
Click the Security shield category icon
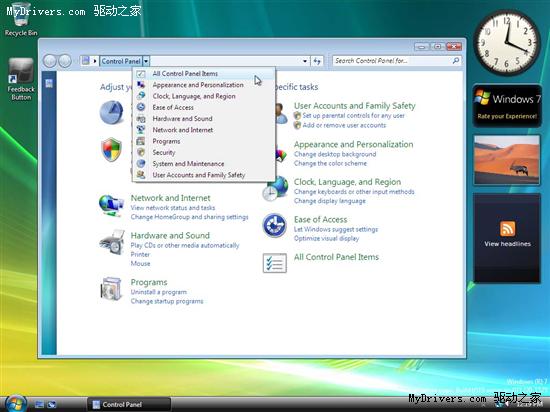112,150
